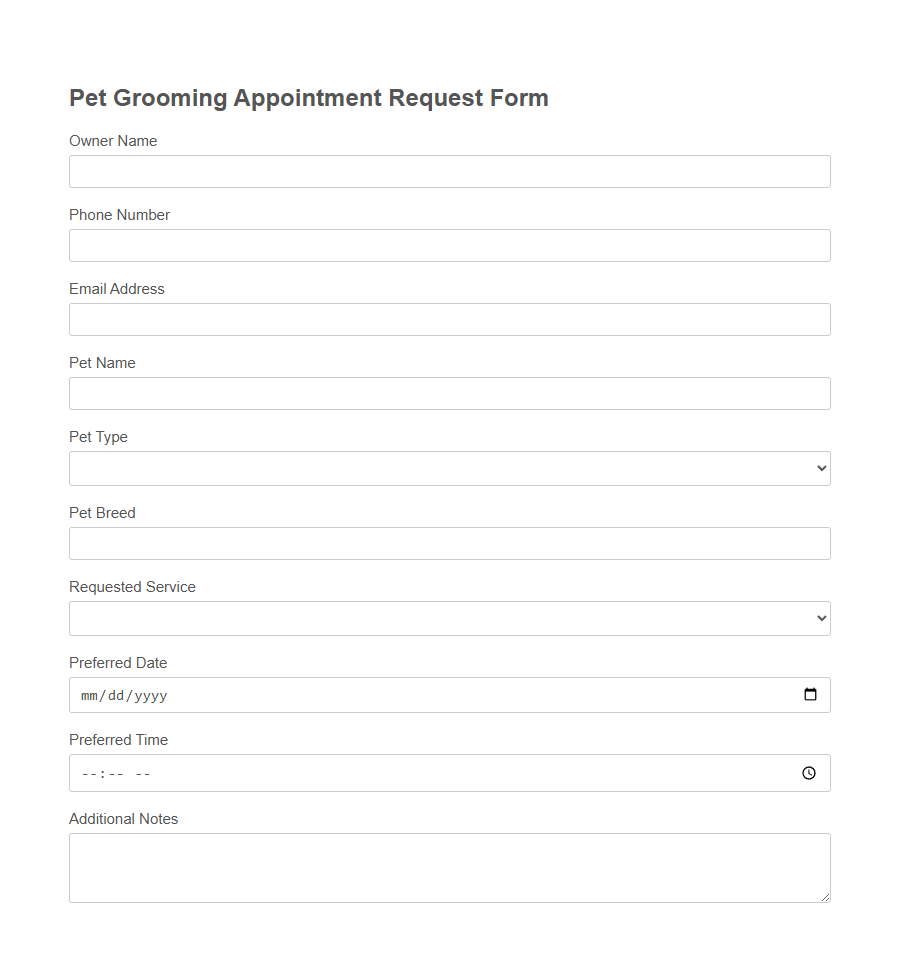The image size is (900, 971).
Task: Click the Preferred Time label
Action: pos(118,740)
